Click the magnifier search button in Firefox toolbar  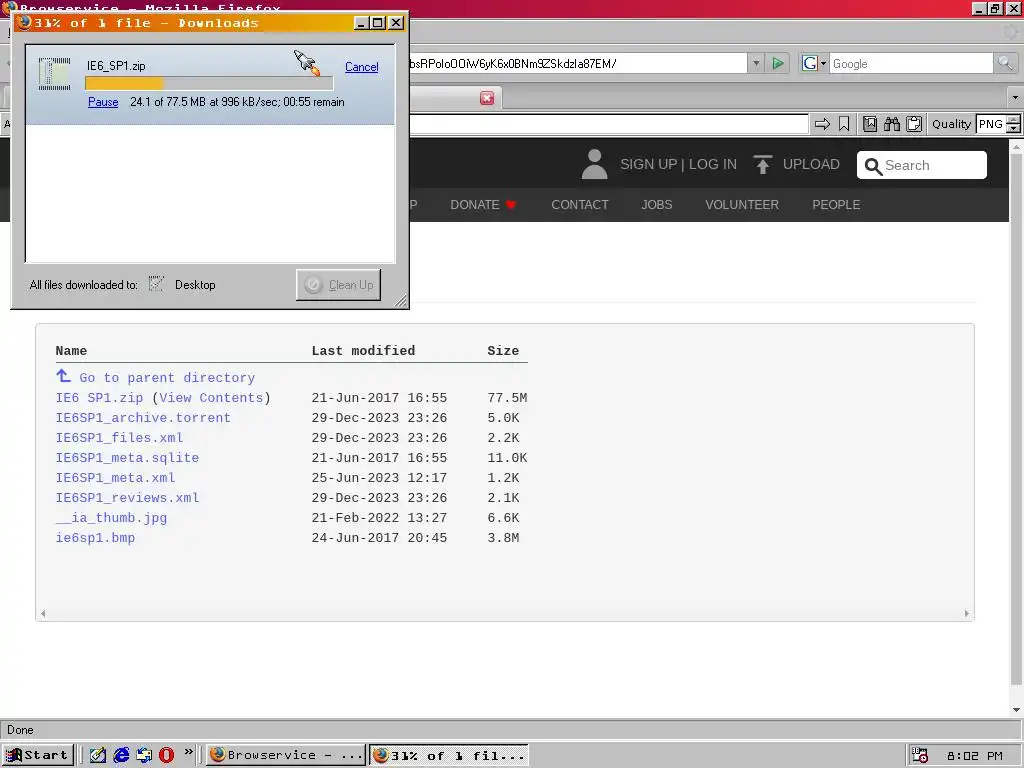pyautogui.click(x=1005, y=63)
